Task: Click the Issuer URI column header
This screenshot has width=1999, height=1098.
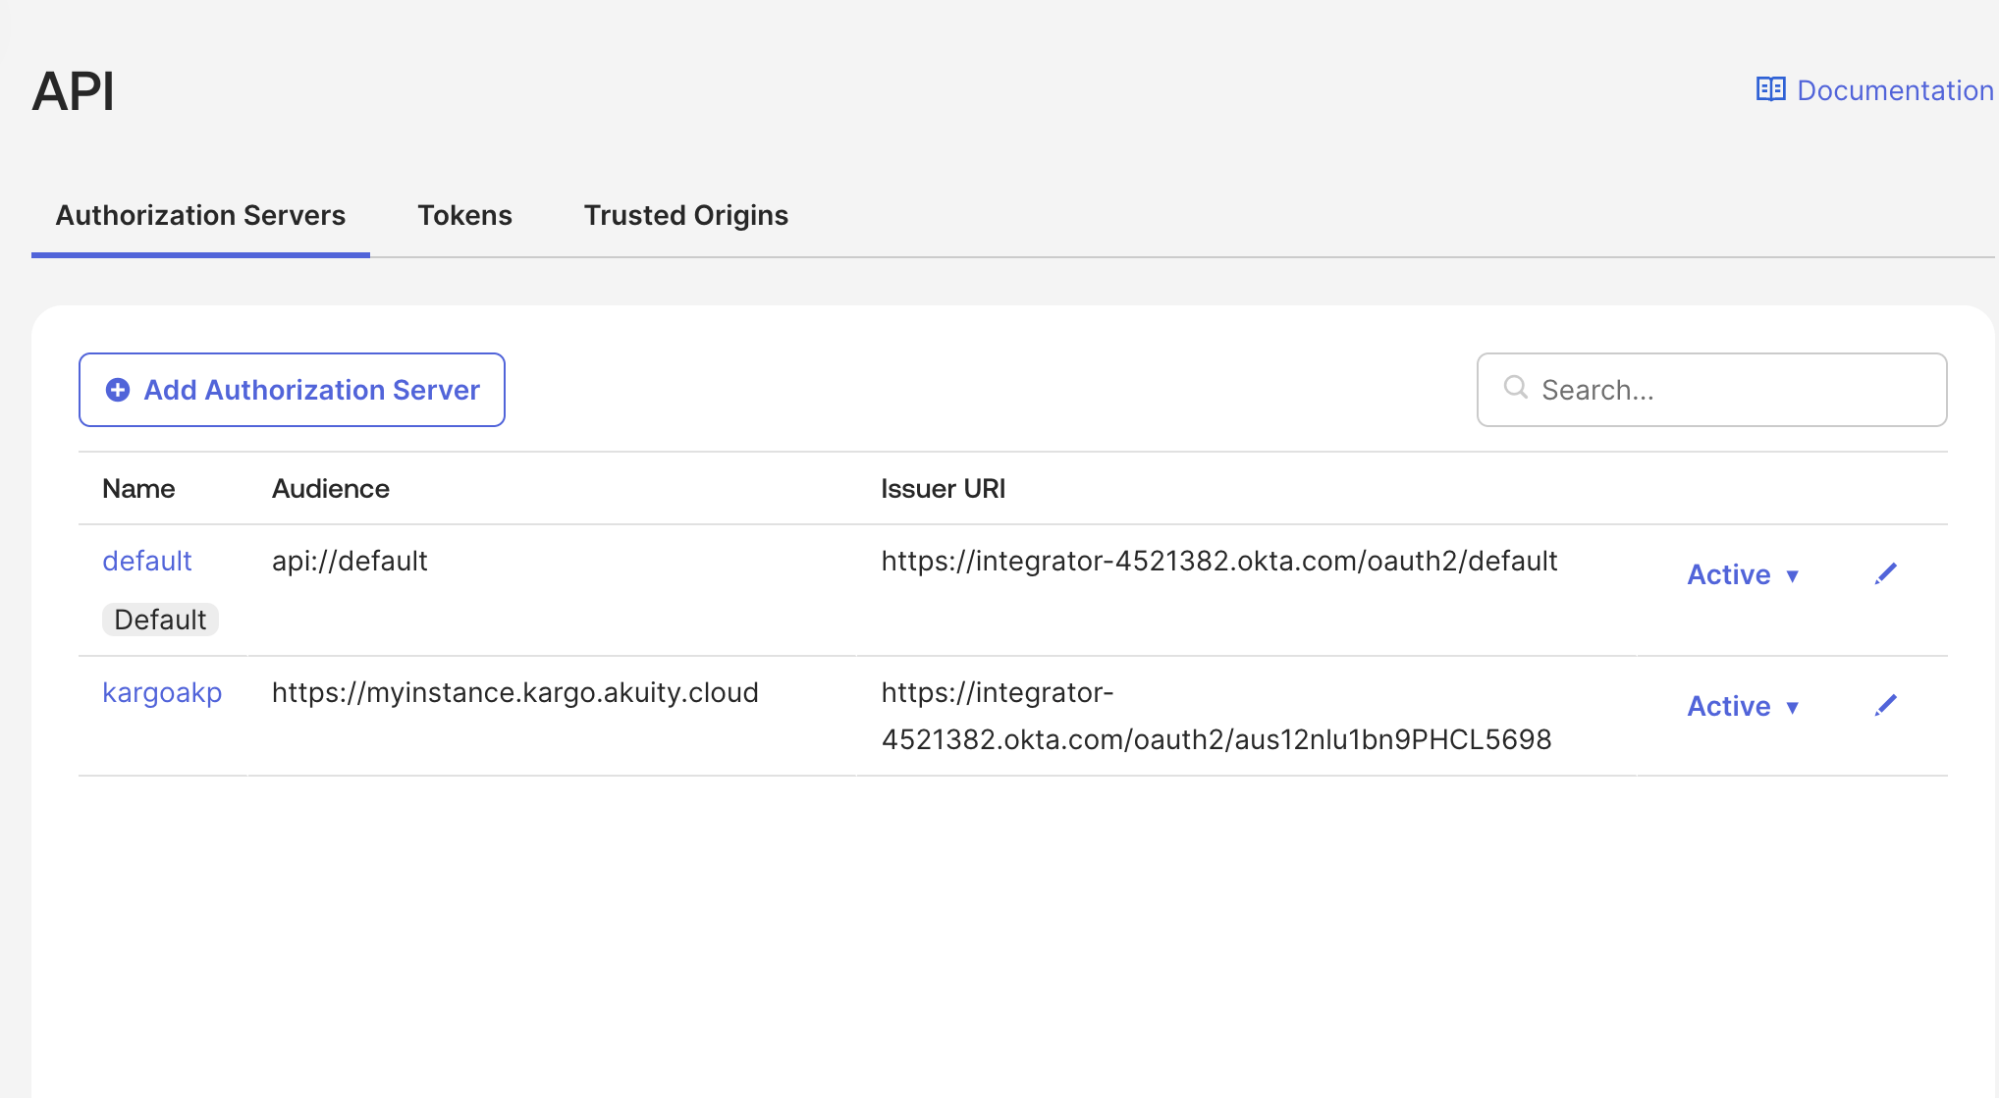Action: (943, 489)
